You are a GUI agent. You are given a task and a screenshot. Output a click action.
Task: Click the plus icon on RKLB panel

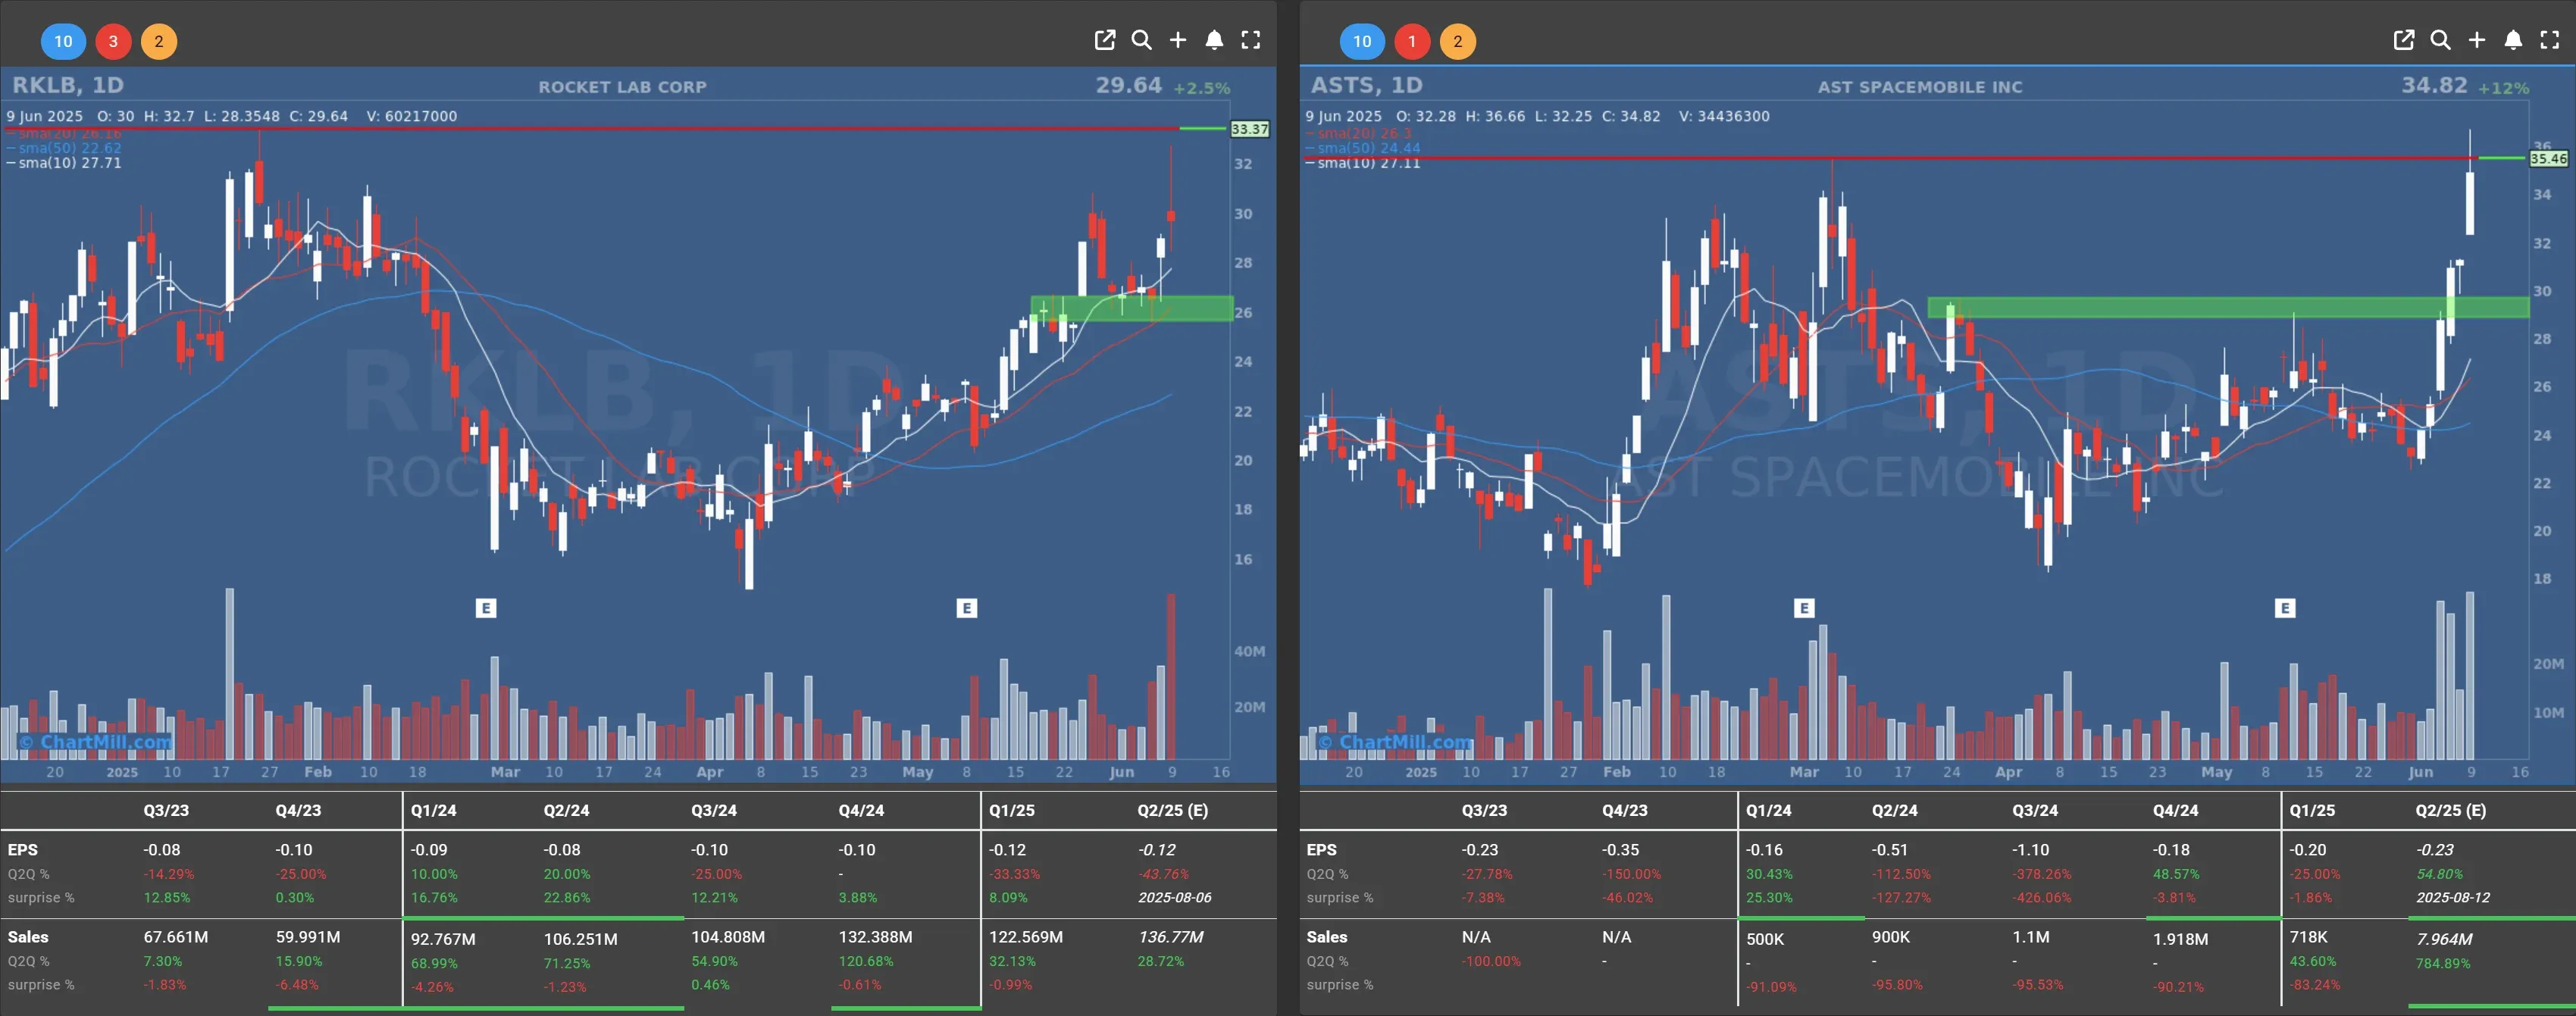pyautogui.click(x=1178, y=40)
